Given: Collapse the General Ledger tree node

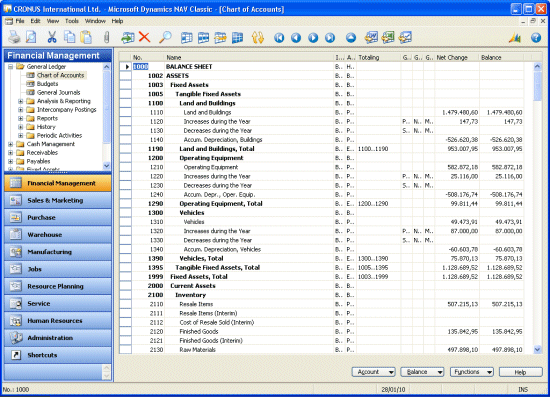Looking at the screenshot, I should (11, 66).
